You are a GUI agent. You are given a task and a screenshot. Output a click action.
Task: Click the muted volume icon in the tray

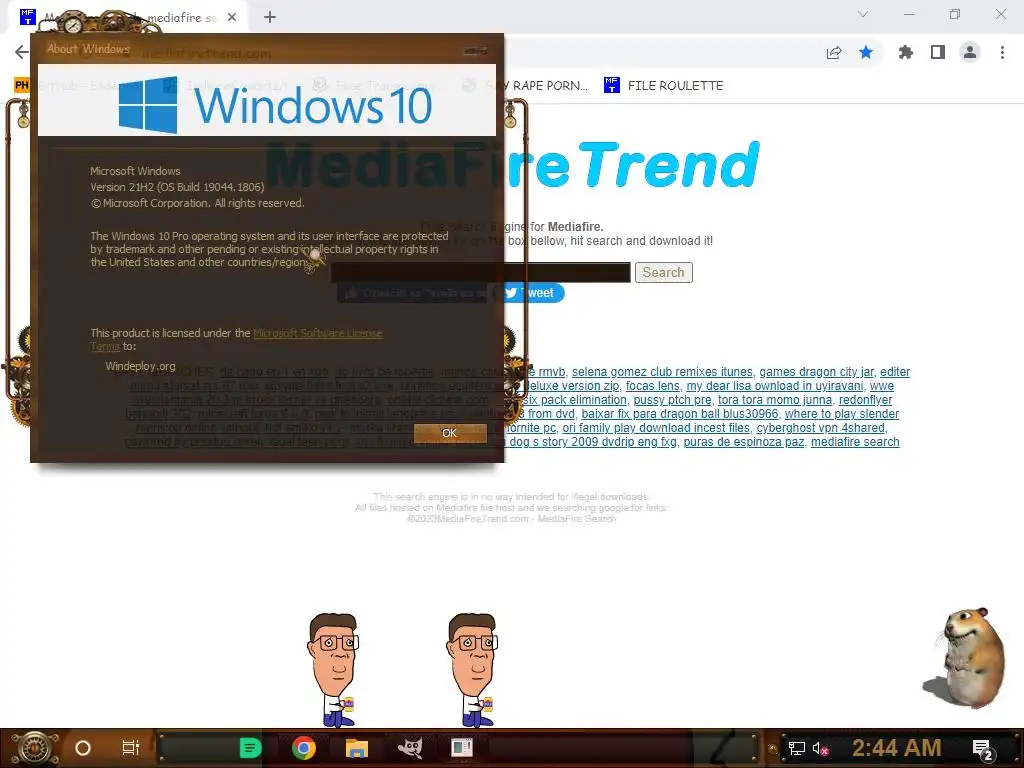(x=820, y=748)
